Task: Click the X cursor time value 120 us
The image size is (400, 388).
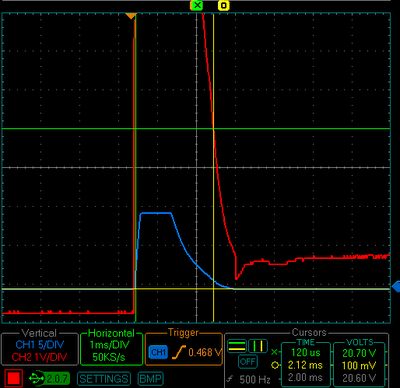Action: point(306,353)
